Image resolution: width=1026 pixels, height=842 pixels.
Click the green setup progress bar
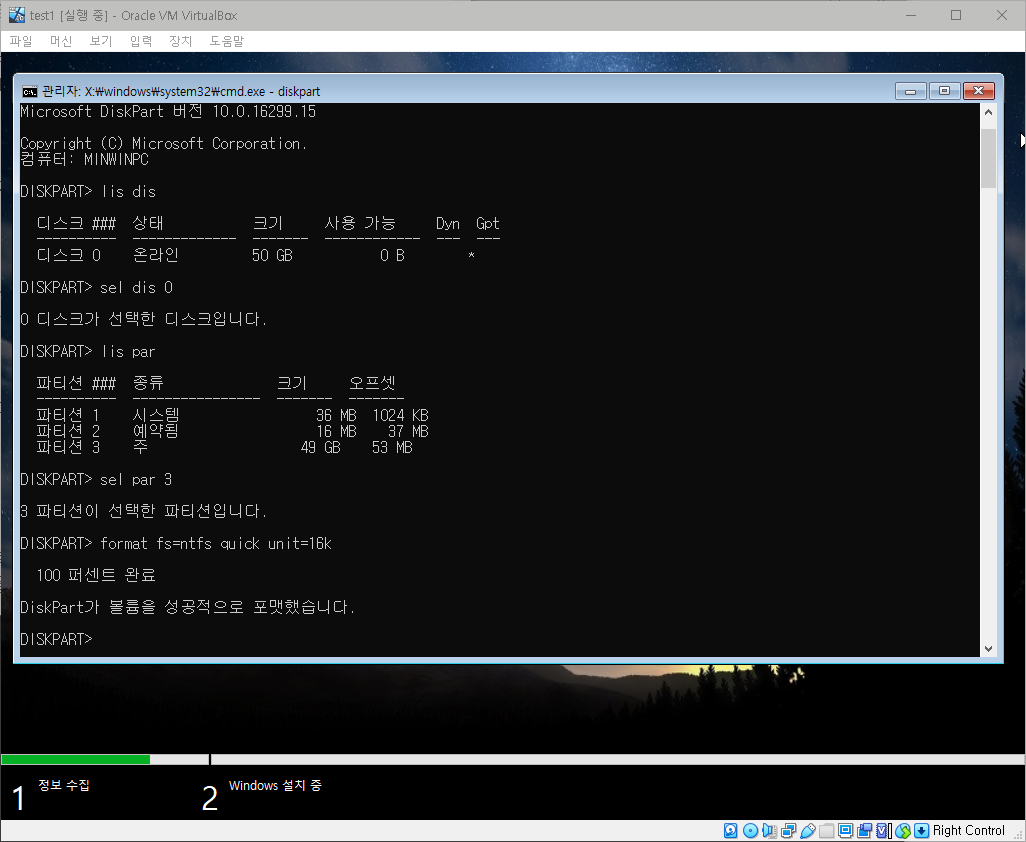(x=76, y=760)
